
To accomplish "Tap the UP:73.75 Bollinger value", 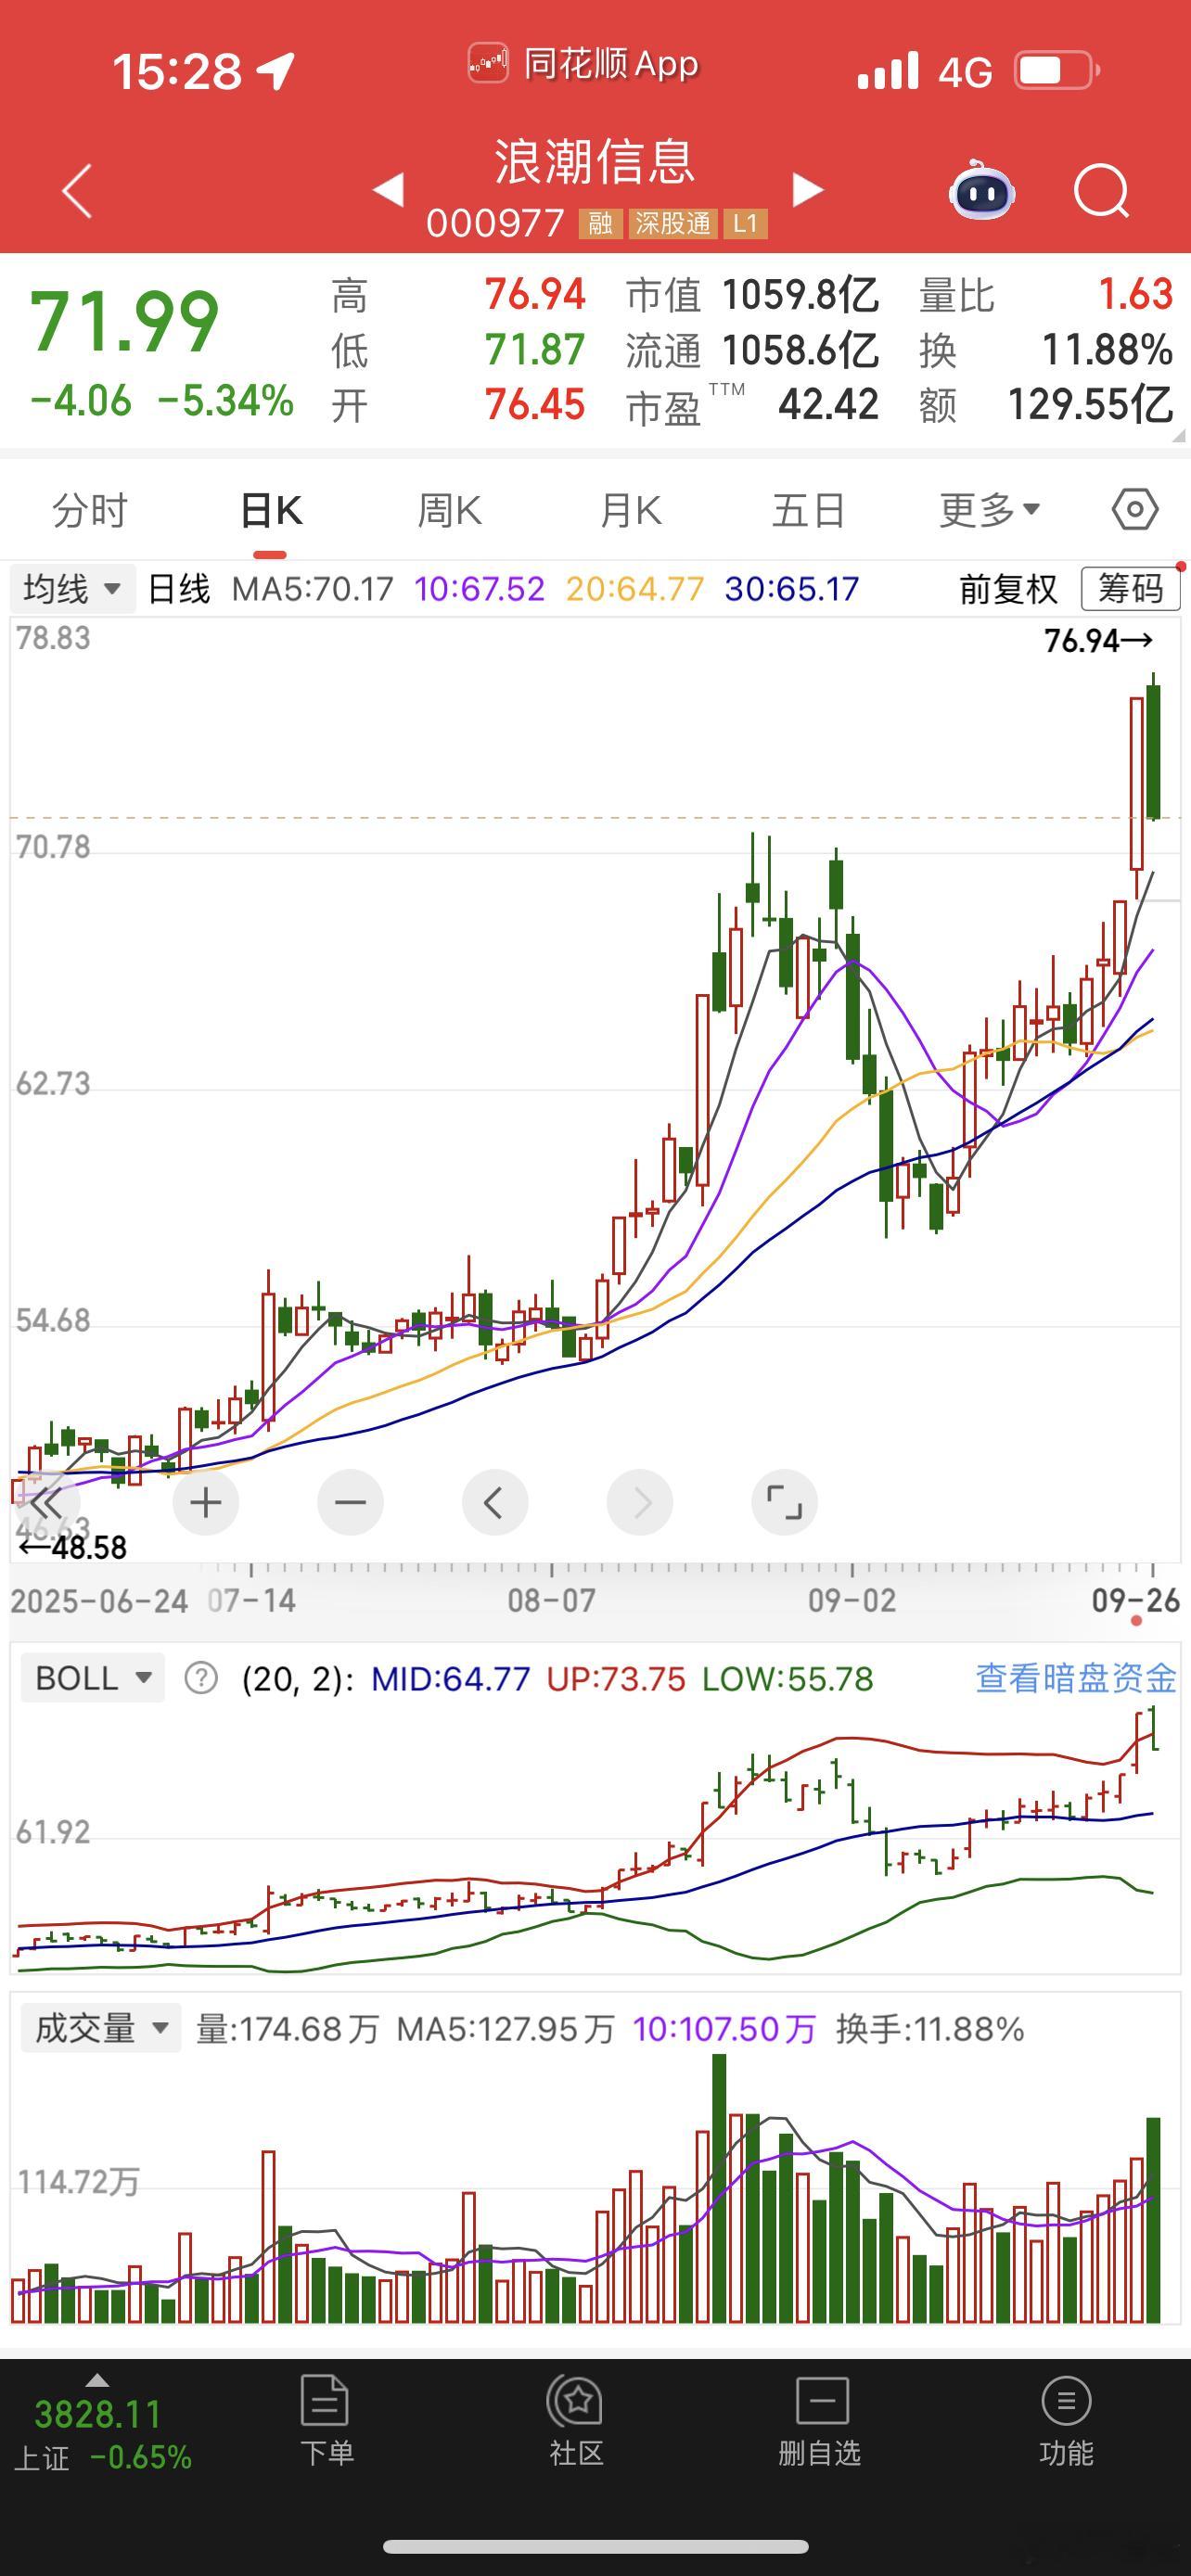I will coord(616,1678).
